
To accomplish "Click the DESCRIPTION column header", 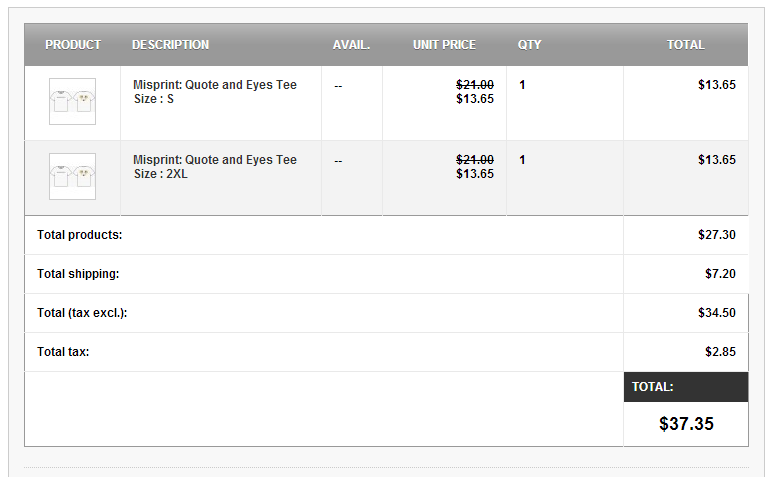I will pyautogui.click(x=171, y=45).
